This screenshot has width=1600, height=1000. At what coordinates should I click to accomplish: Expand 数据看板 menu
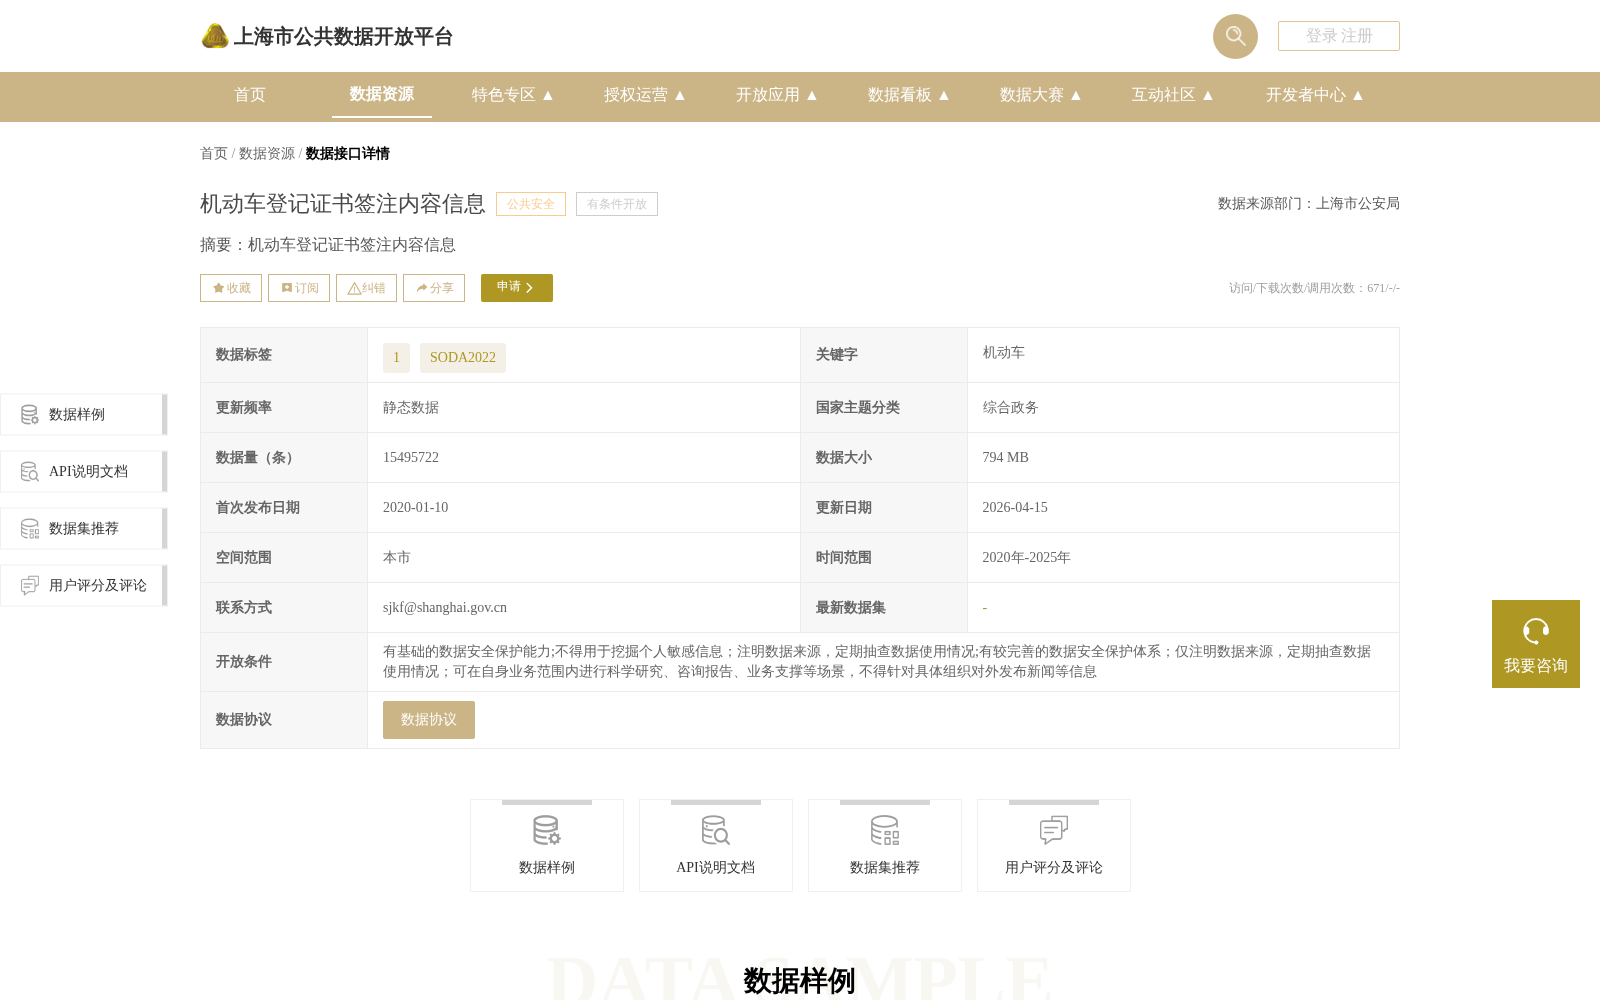click(909, 95)
